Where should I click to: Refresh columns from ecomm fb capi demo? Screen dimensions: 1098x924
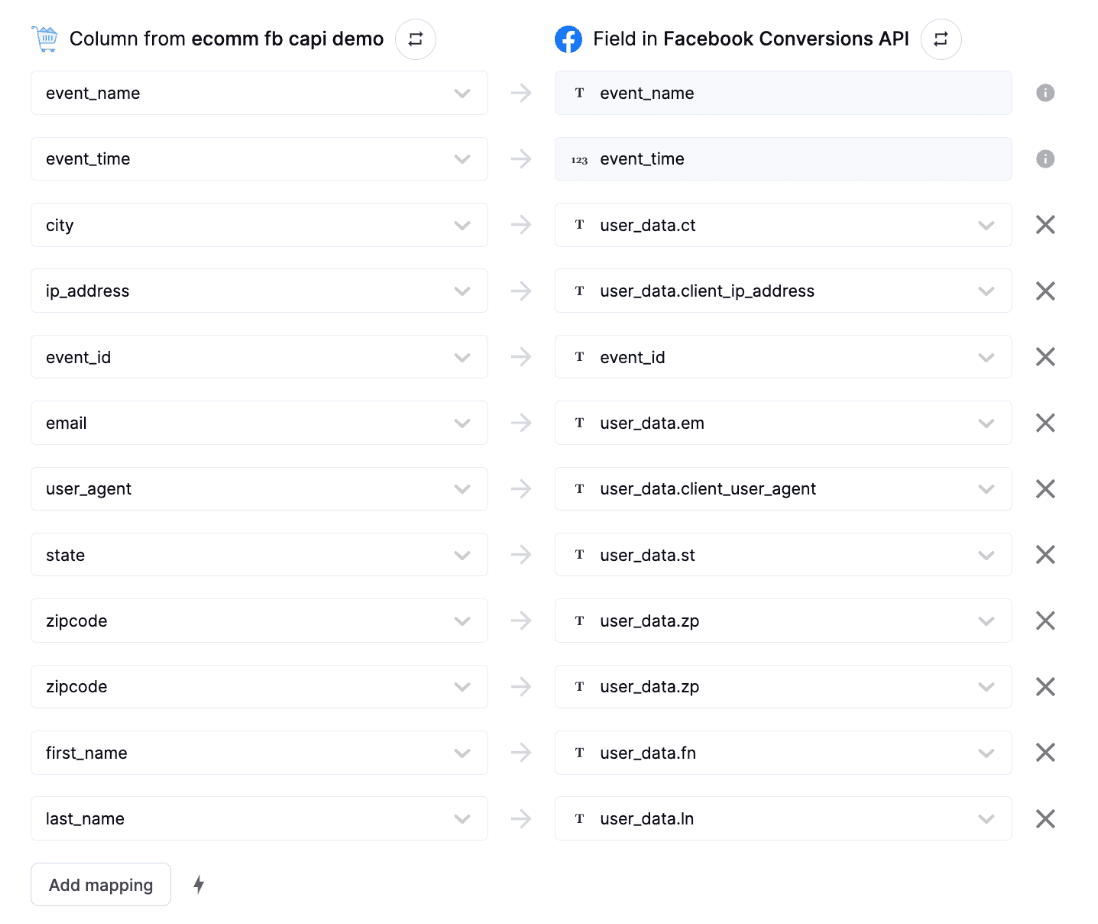tap(415, 40)
